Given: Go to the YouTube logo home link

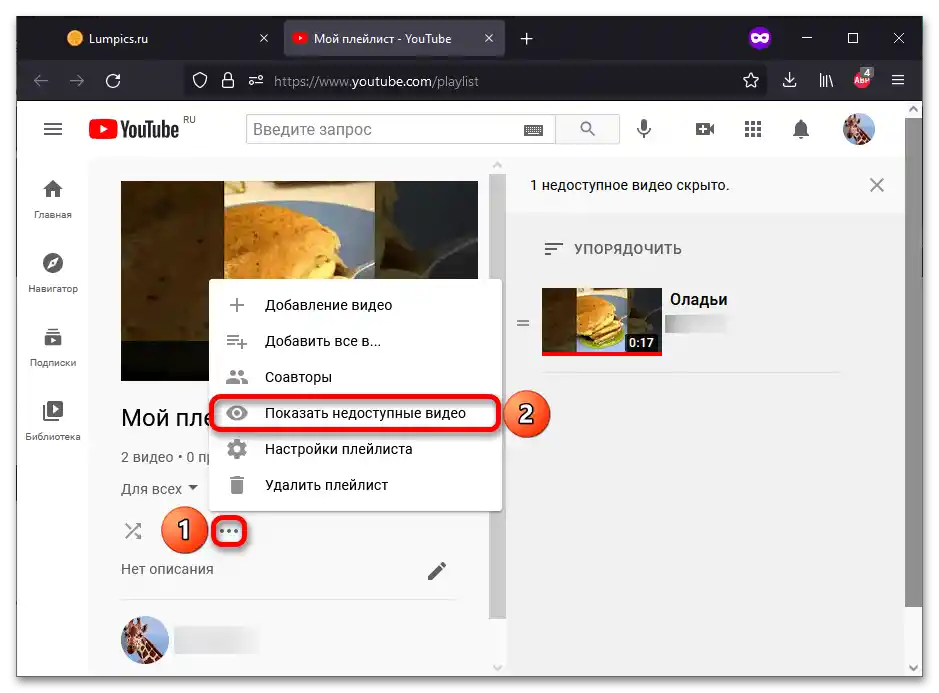Looking at the screenshot, I should click(134, 129).
